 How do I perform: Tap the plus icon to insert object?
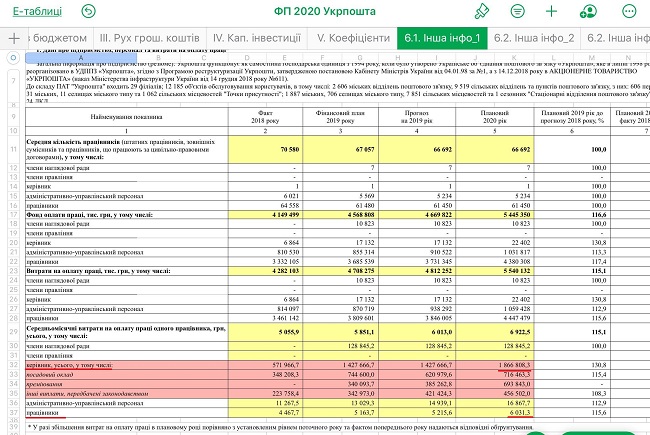coord(552,12)
